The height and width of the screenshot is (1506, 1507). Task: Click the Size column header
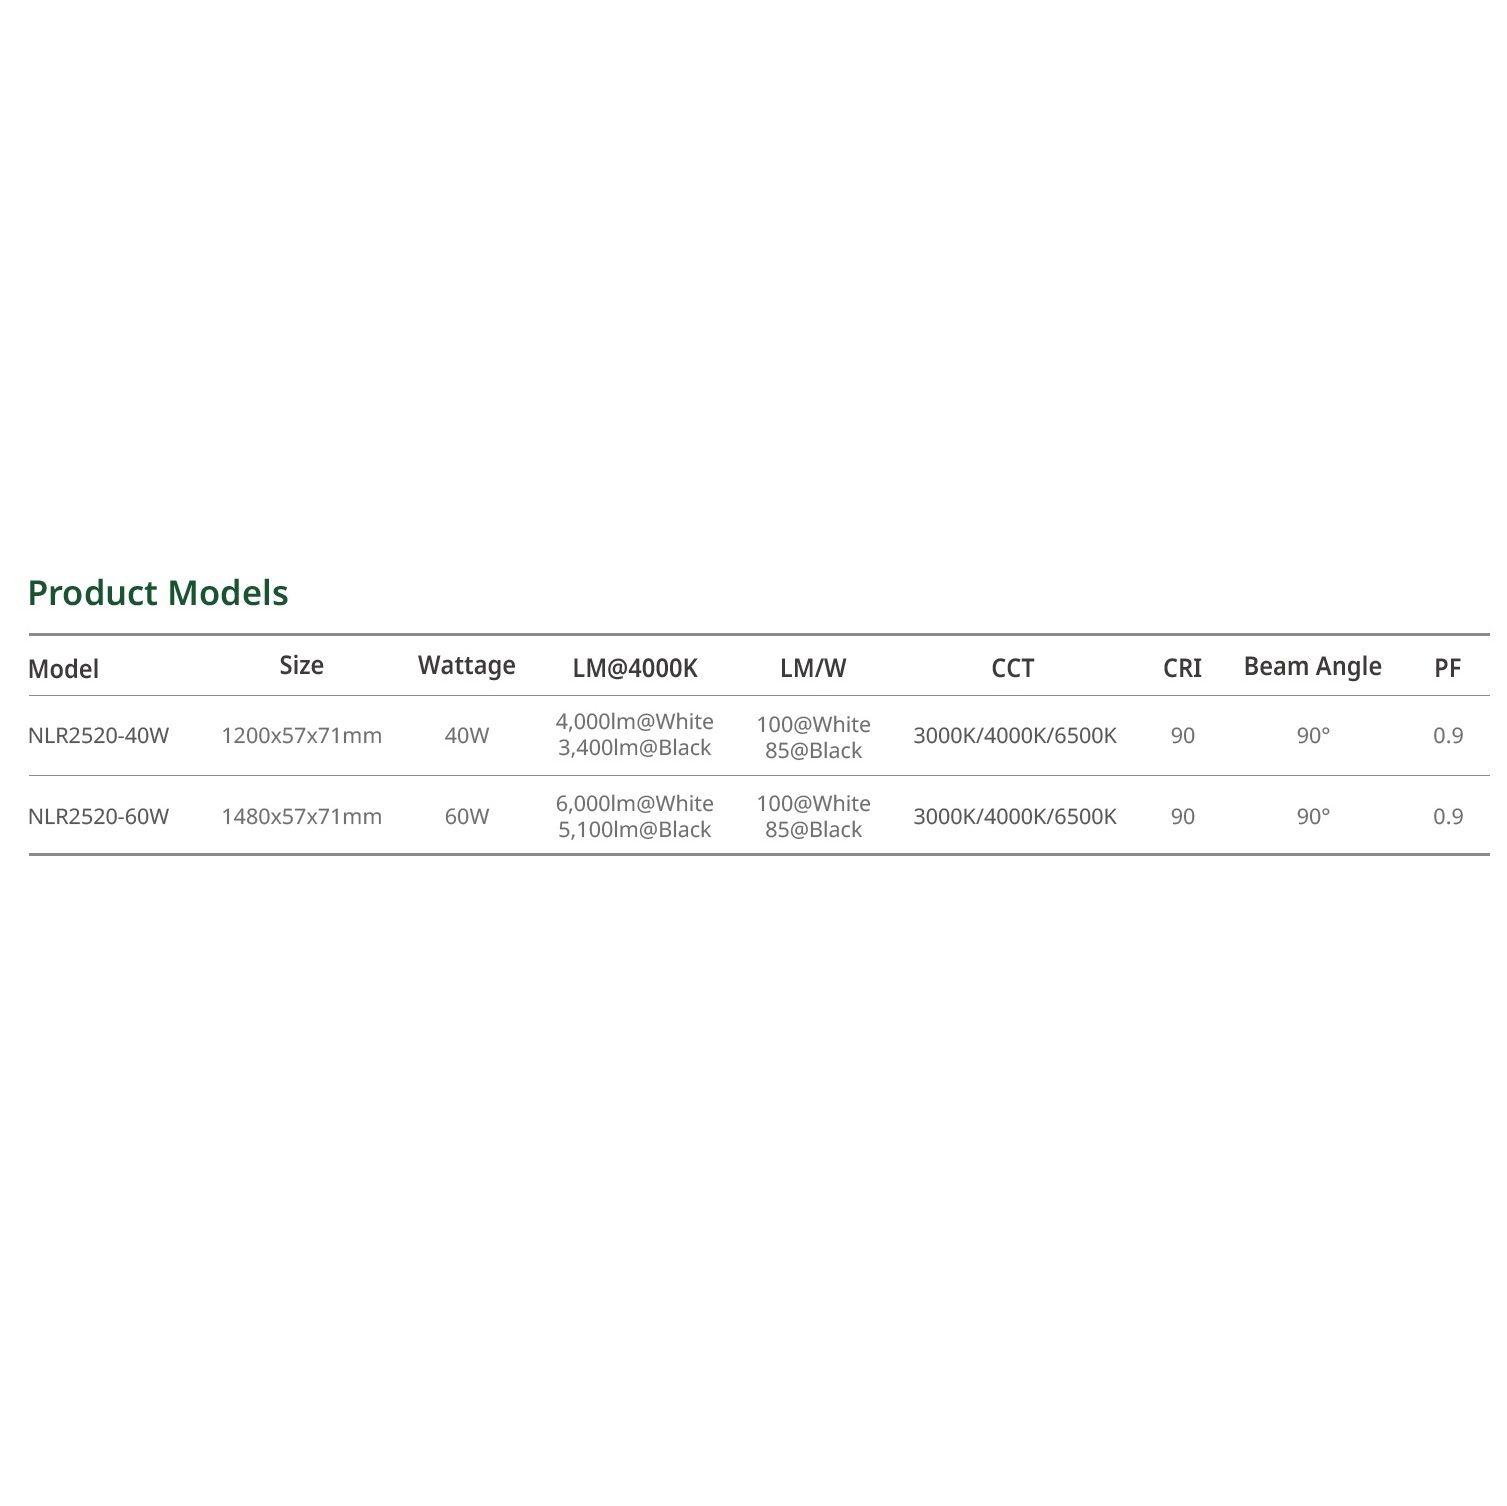click(x=301, y=666)
